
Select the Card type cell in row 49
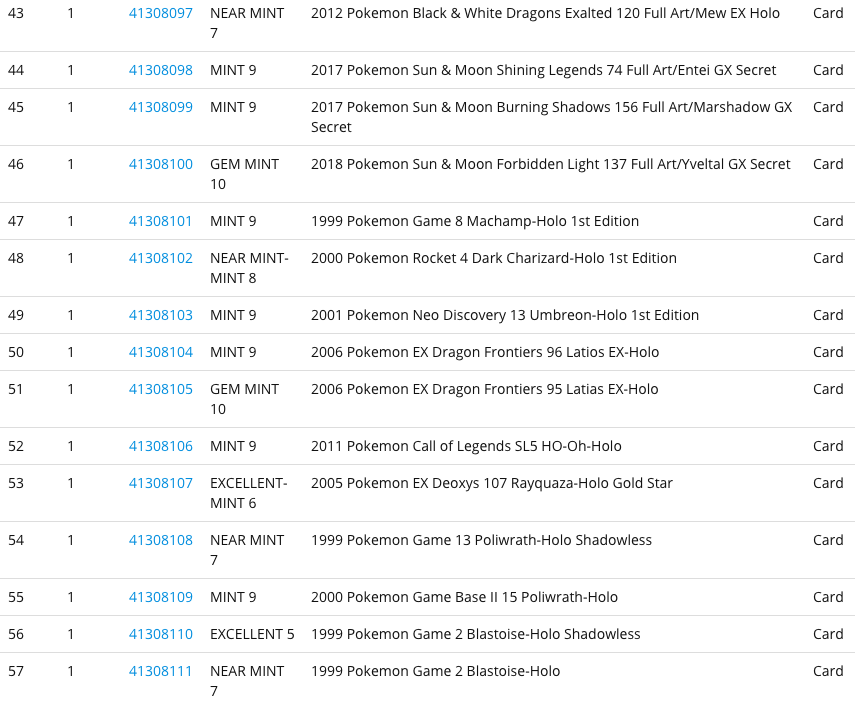[x=828, y=315]
